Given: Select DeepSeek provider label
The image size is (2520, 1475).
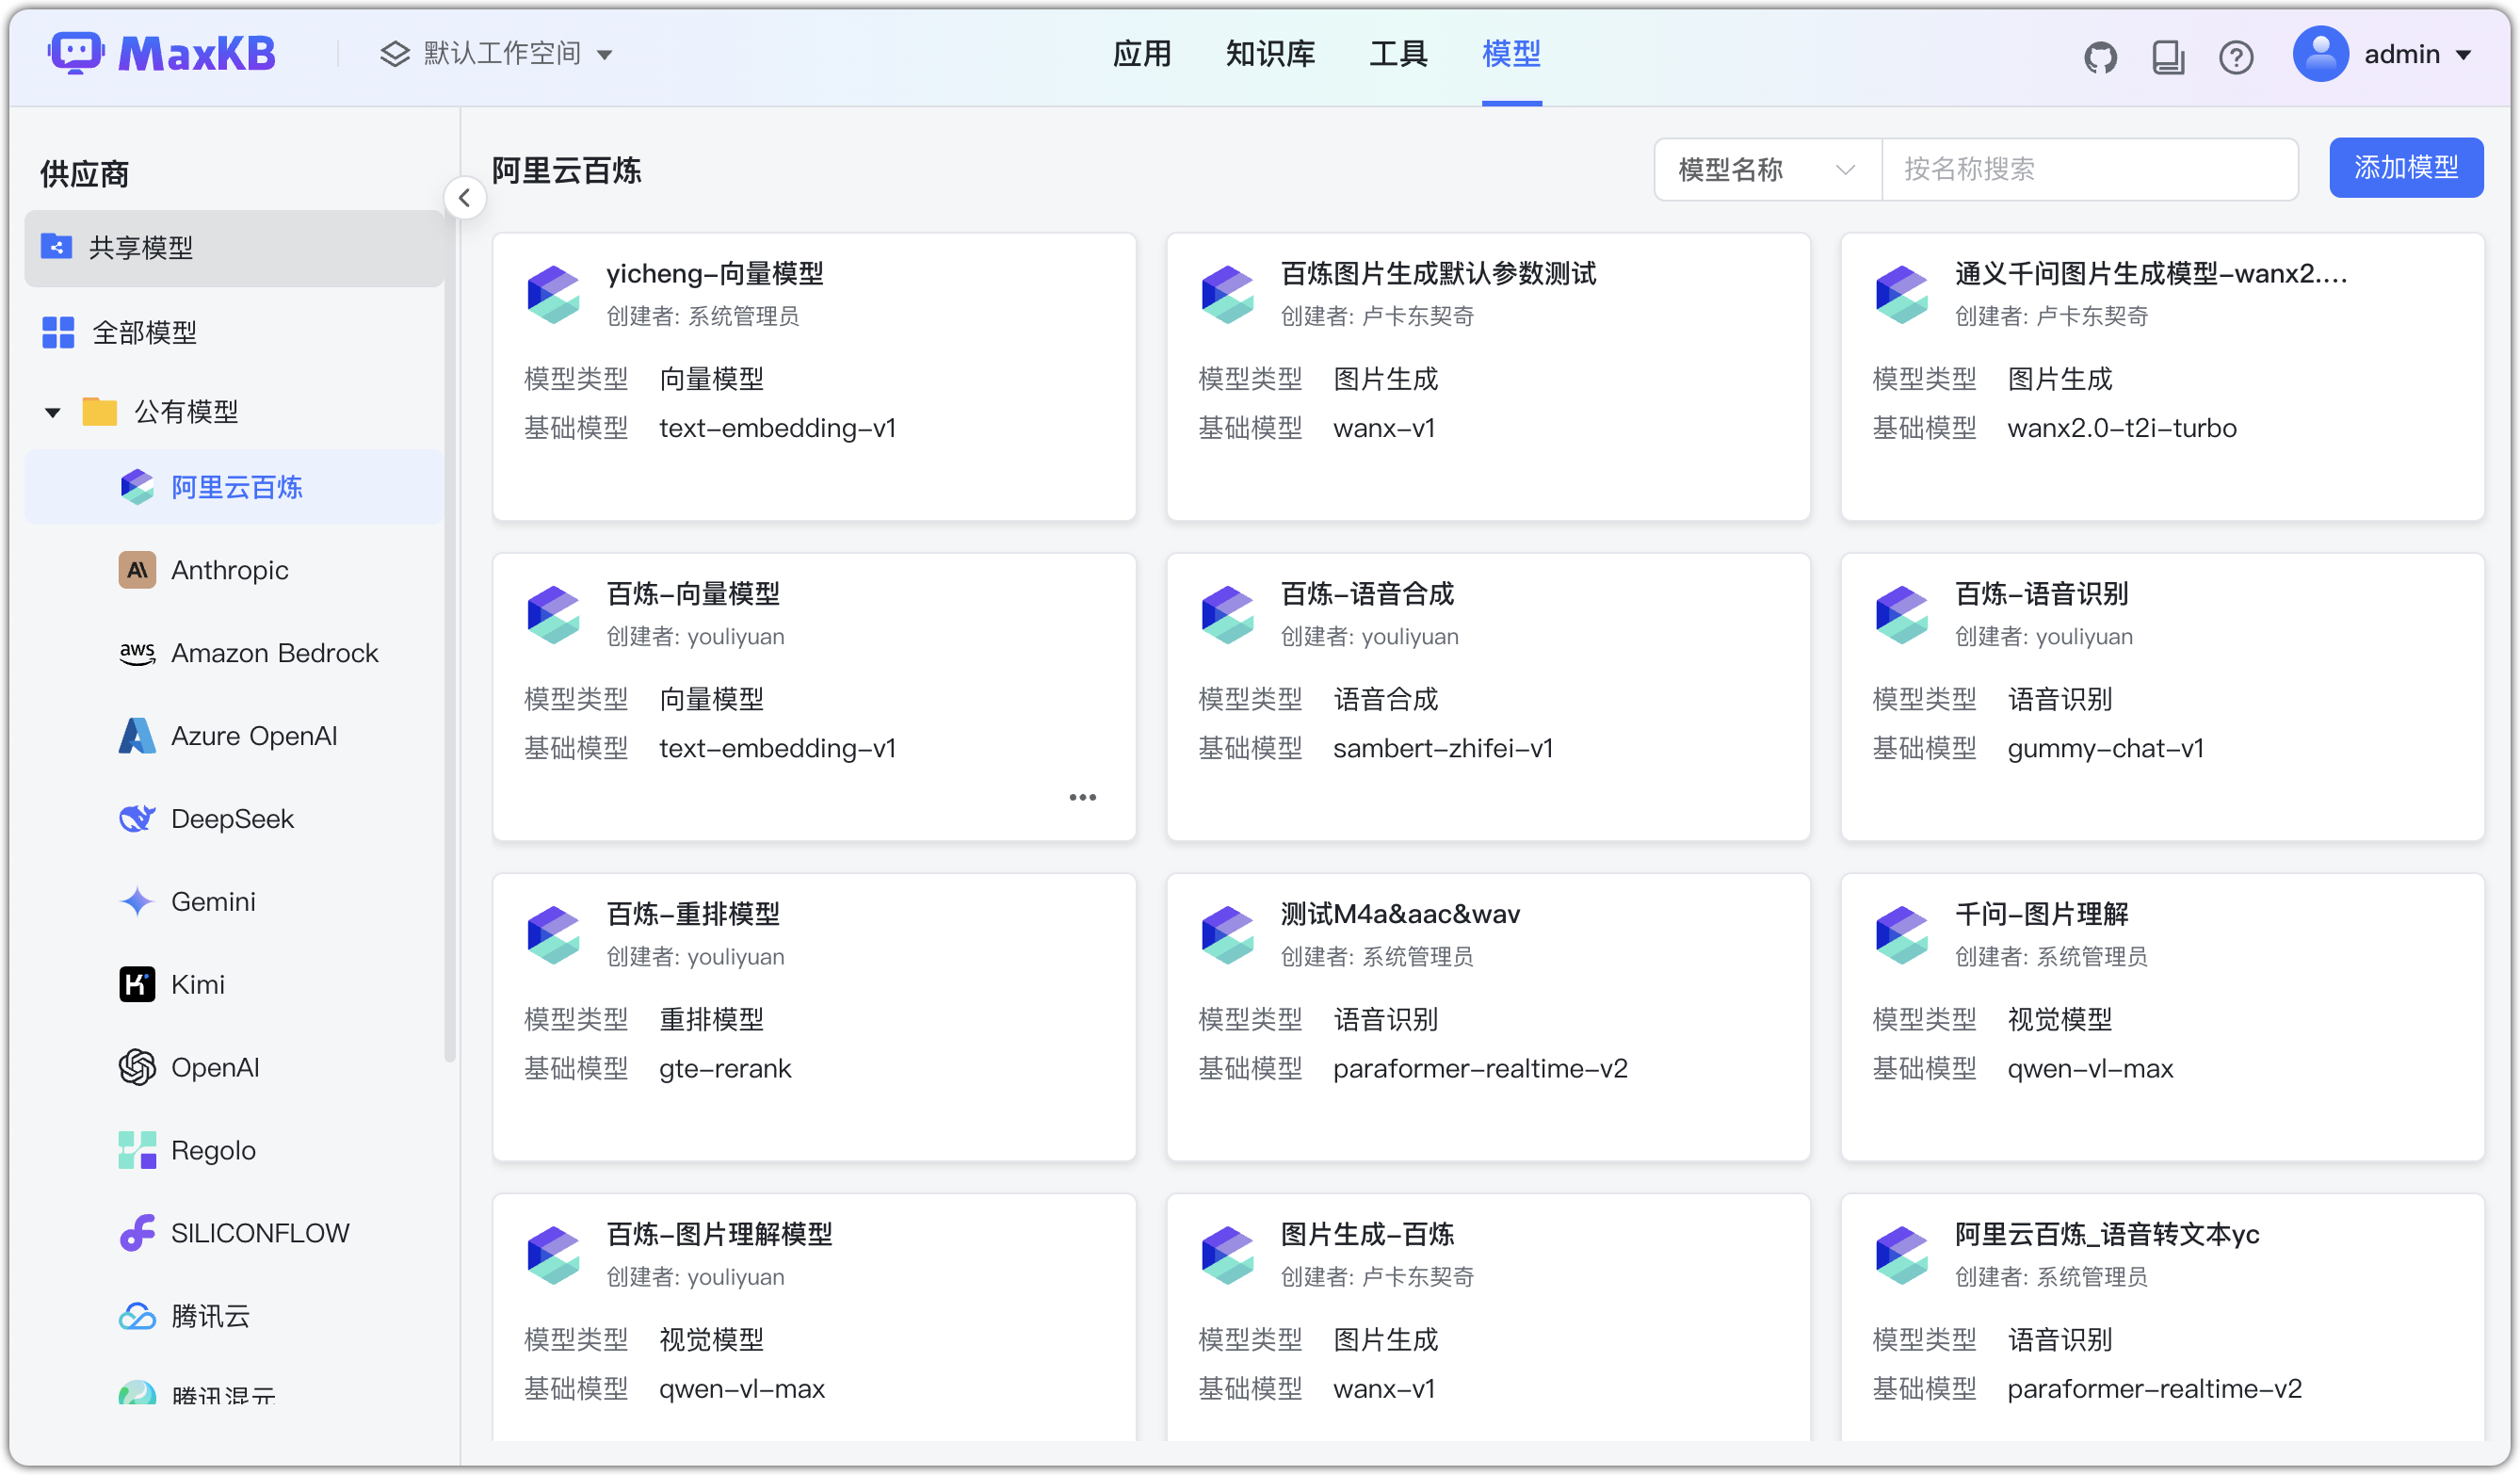Looking at the screenshot, I should tap(232, 819).
